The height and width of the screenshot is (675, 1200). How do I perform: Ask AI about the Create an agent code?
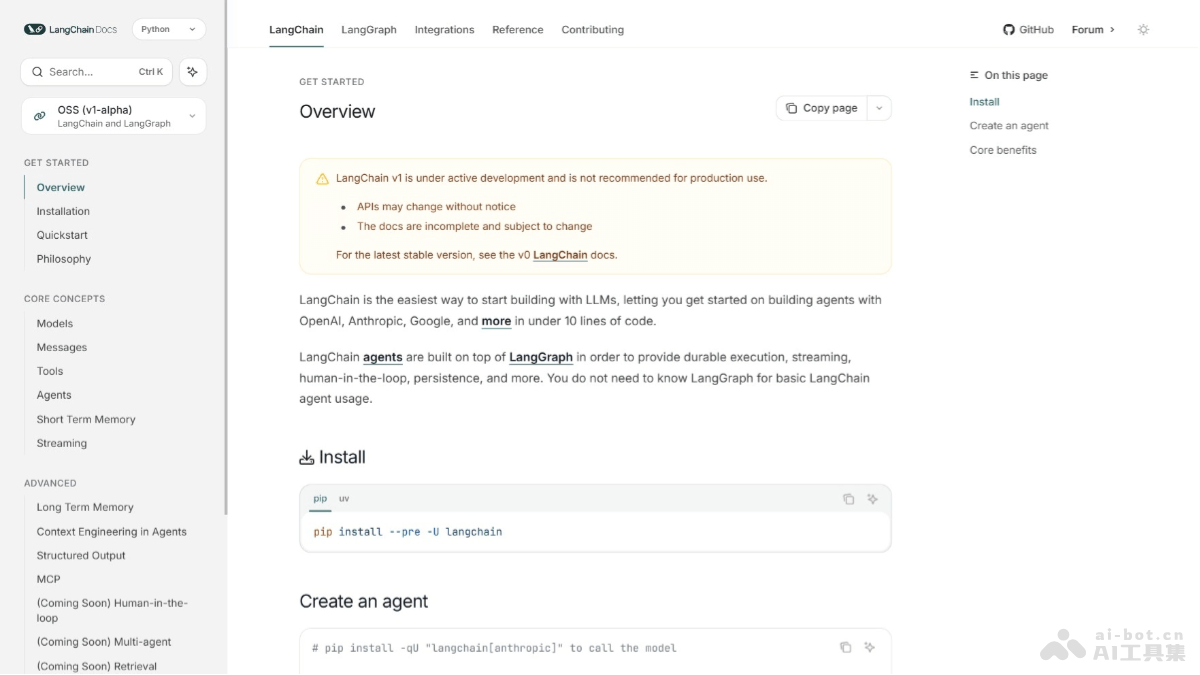point(869,648)
